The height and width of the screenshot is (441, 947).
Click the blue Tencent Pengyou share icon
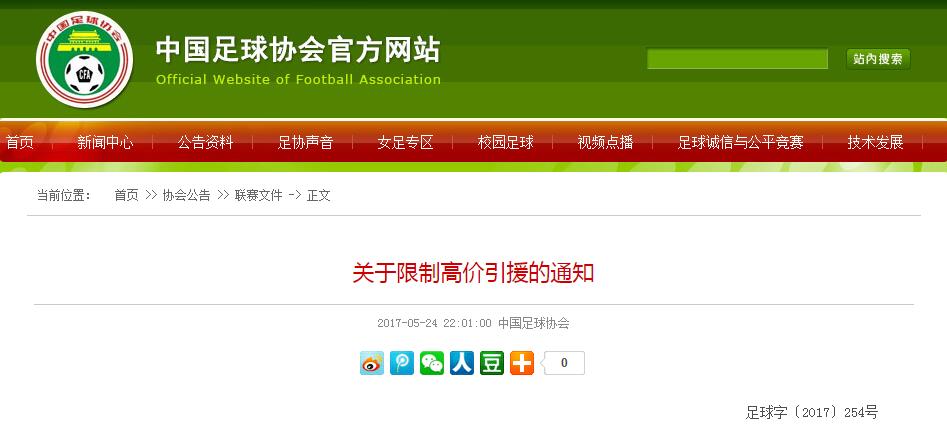(x=402, y=363)
